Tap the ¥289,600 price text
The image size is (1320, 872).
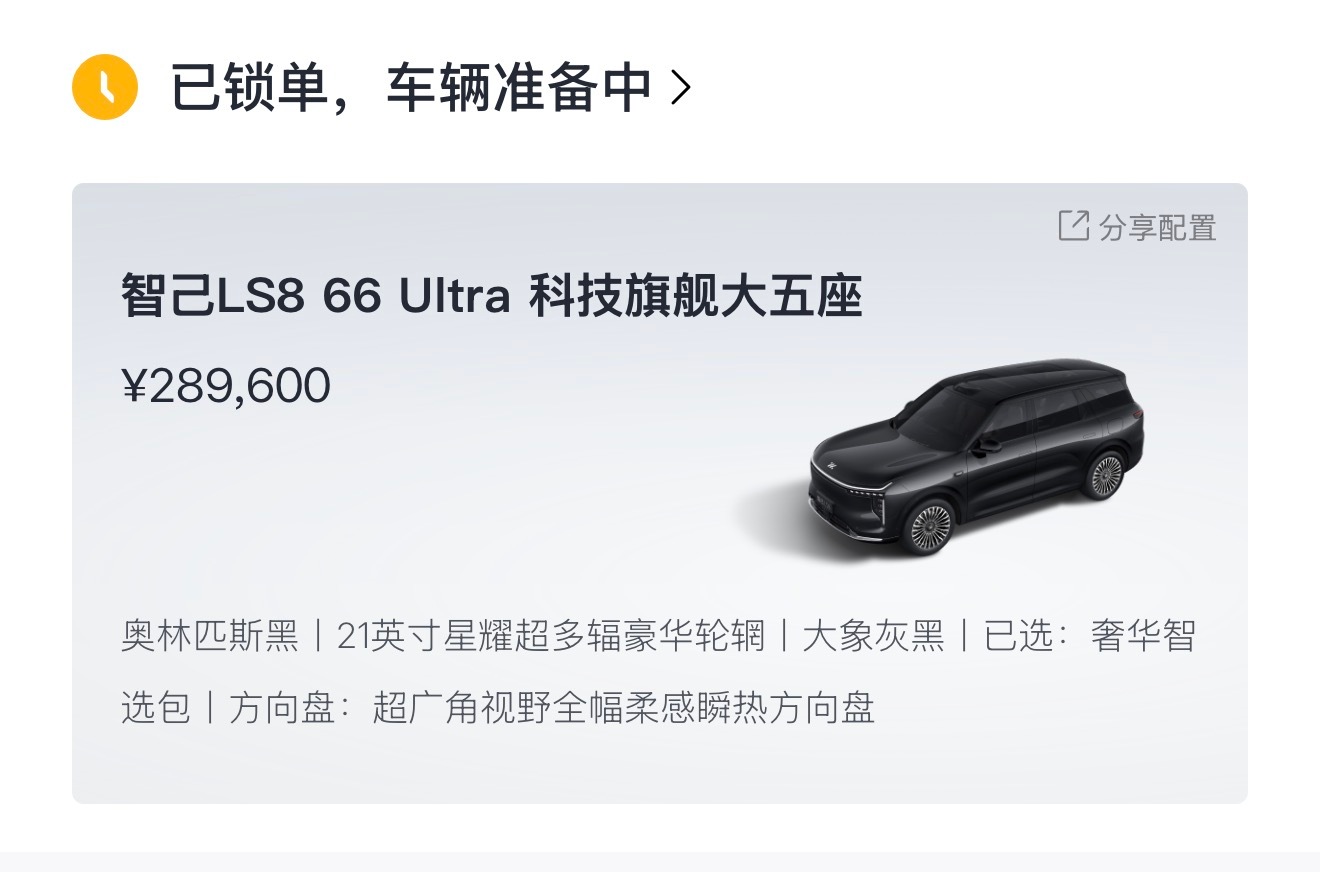coord(226,386)
